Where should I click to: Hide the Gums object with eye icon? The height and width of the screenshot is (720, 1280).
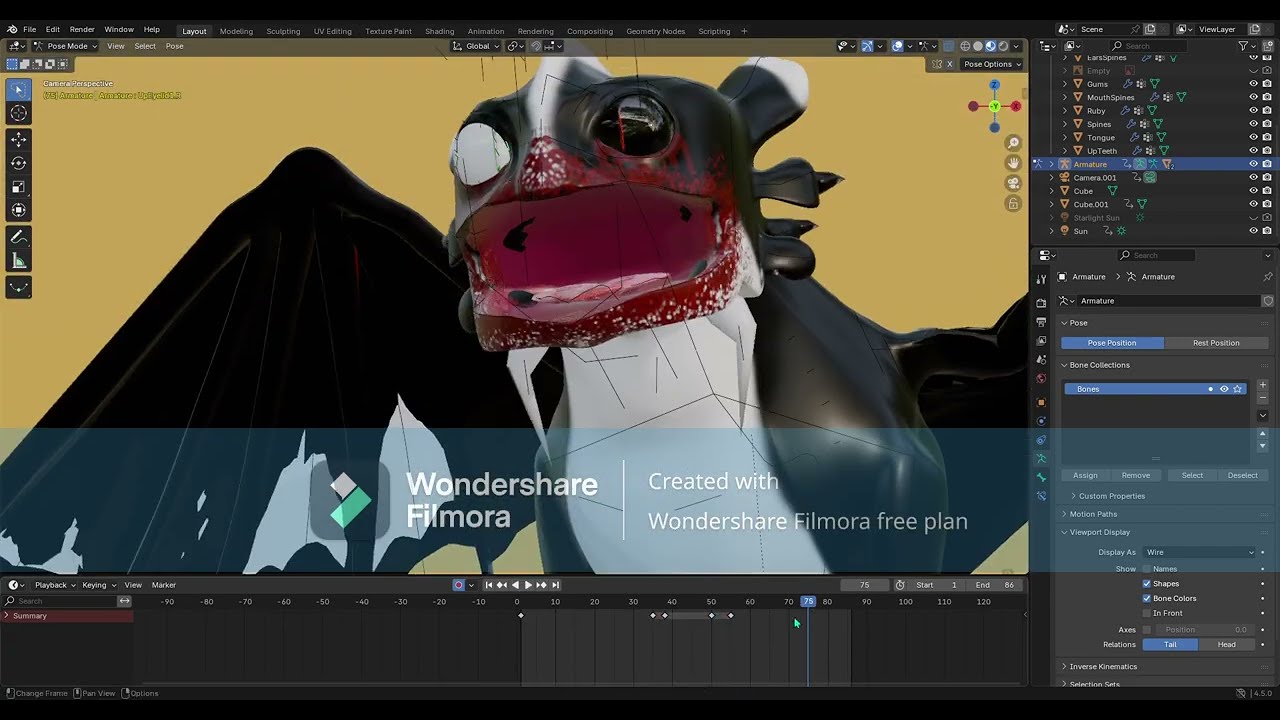(x=1253, y=84)
